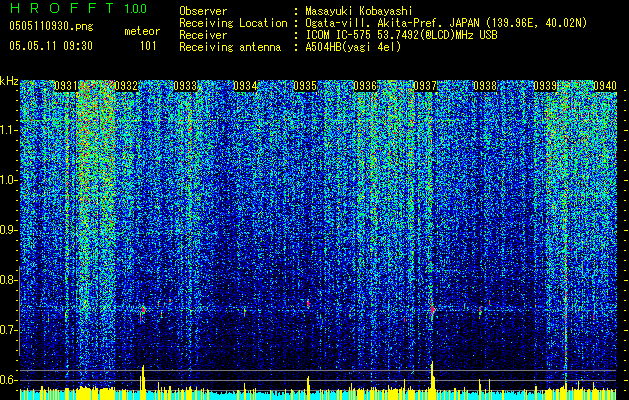Click the observer name Masayuki Kobayashi
629x400 pixels.
[x=359, y=11]
